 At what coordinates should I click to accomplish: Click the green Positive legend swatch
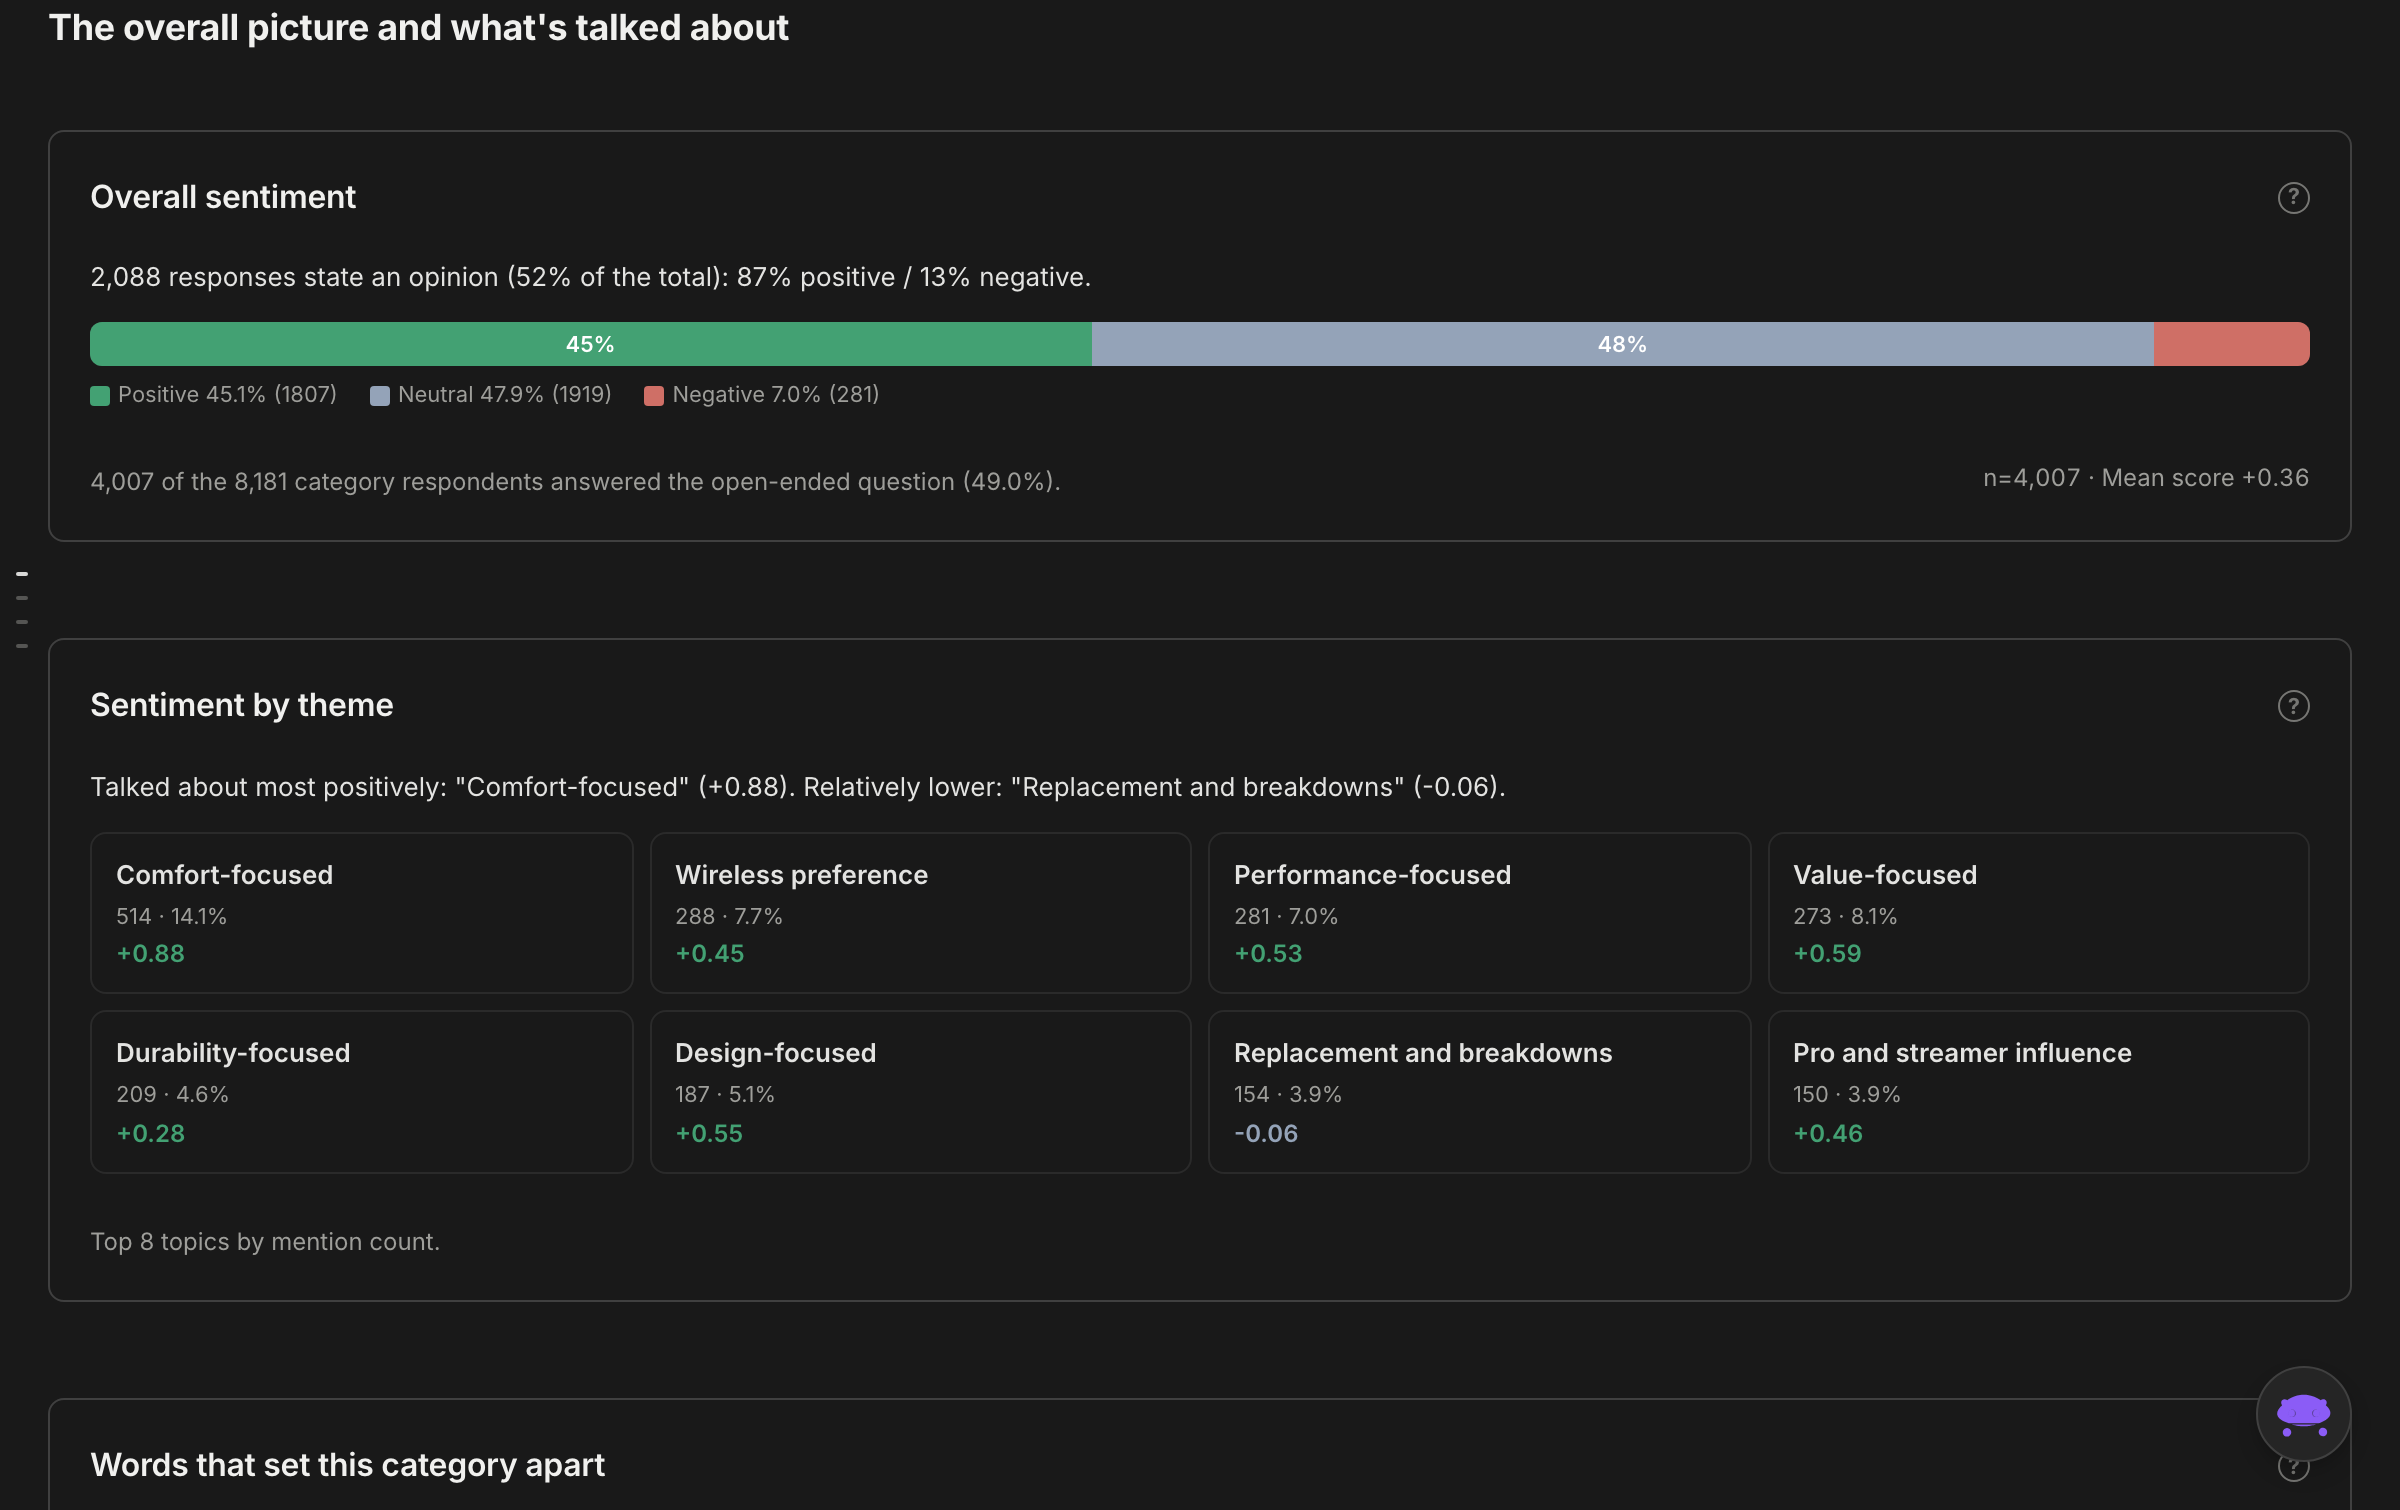pyautogui.click(x=100, y=396)
